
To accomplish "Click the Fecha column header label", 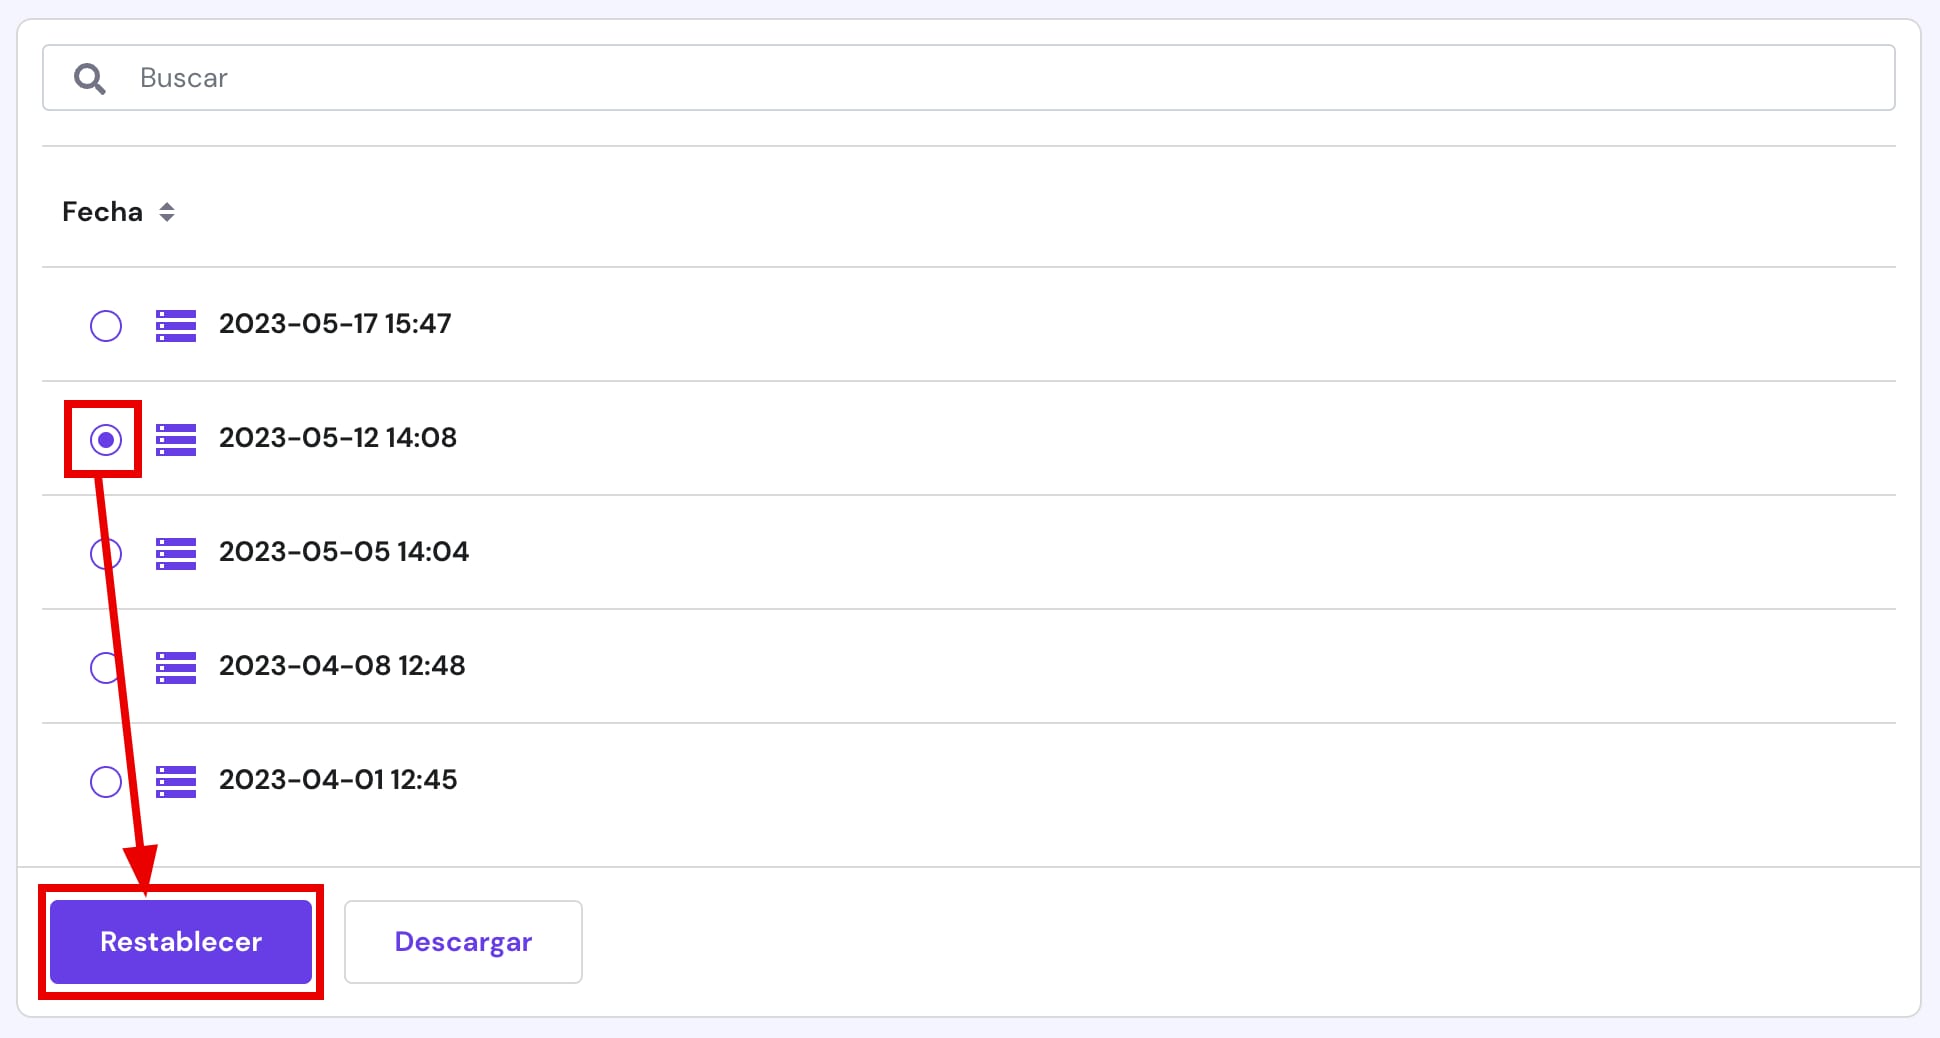I will click(102, 212).
